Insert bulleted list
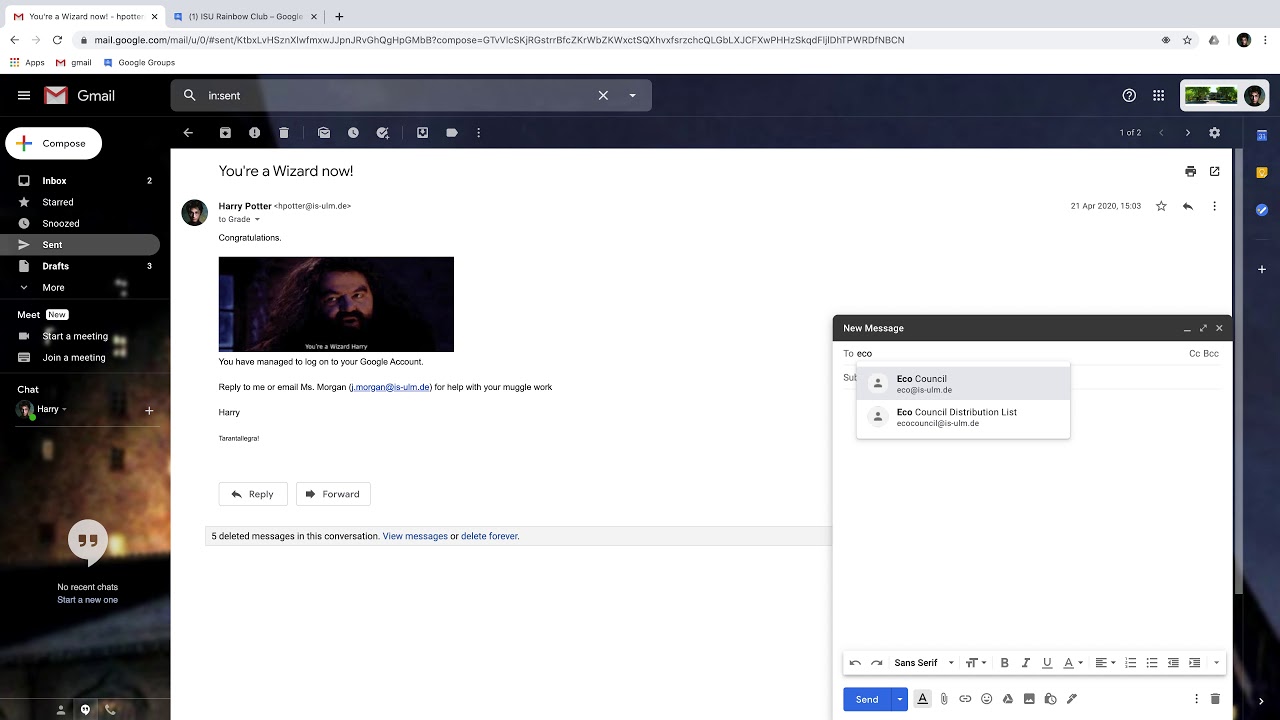Image resolution: width=1280 pixels, height=720 pixels. pos(1152,663)
